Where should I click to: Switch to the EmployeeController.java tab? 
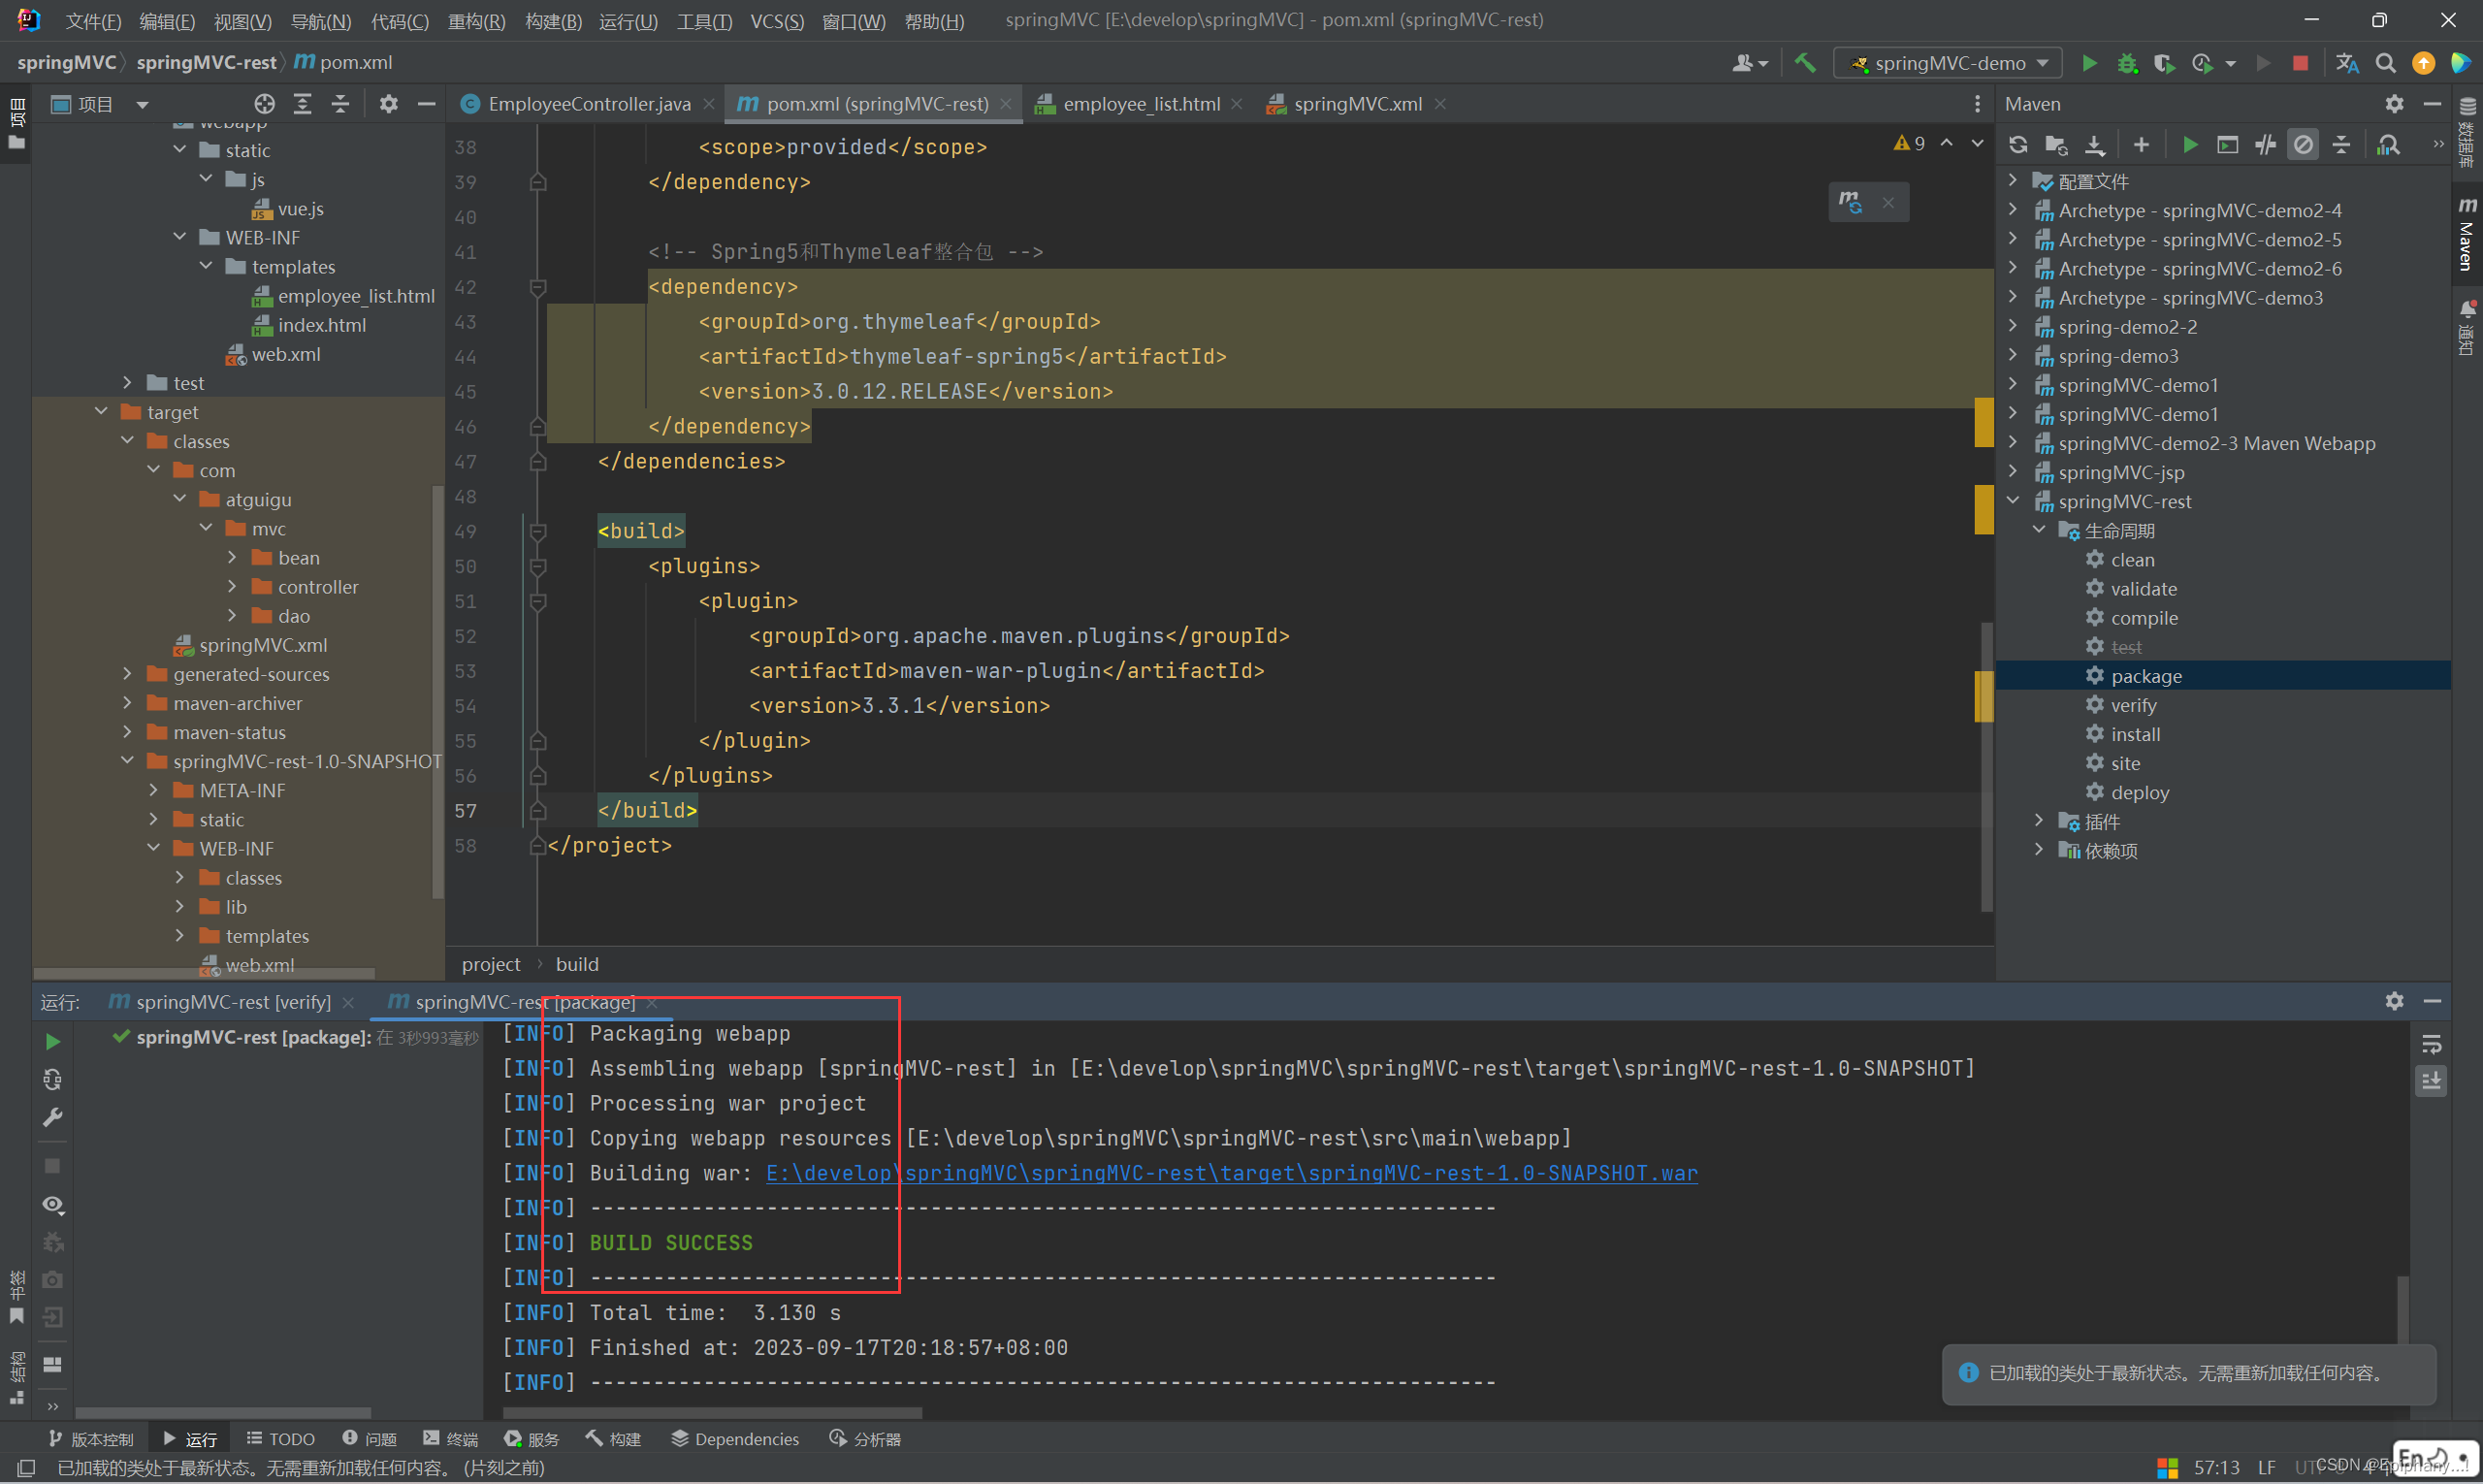tap(588, 104)
